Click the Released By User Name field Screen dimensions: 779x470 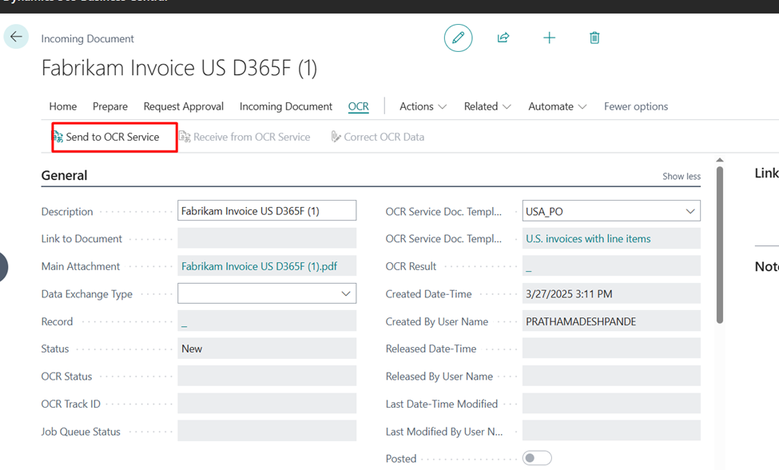[611, 376]
